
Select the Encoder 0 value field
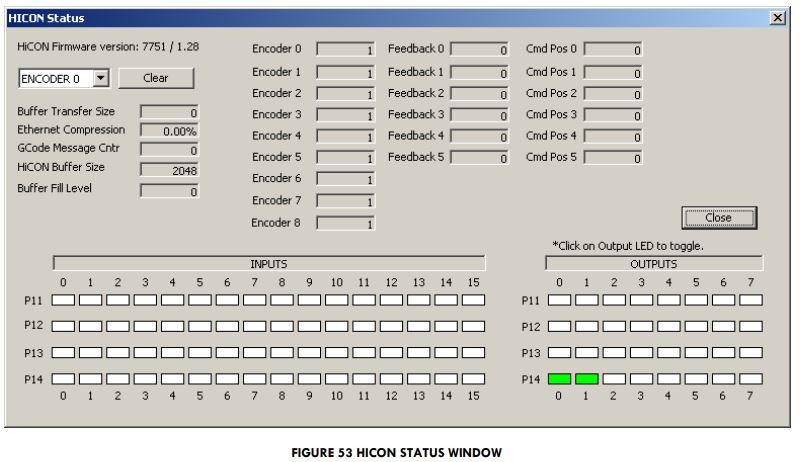(x=346, y=49)
